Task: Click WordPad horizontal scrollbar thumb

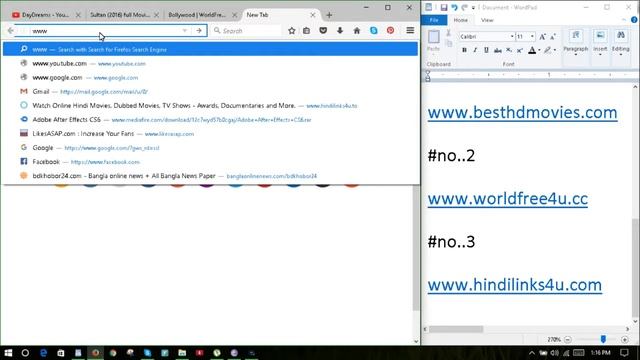Action: pyautogui.click(x=456, y=329)
